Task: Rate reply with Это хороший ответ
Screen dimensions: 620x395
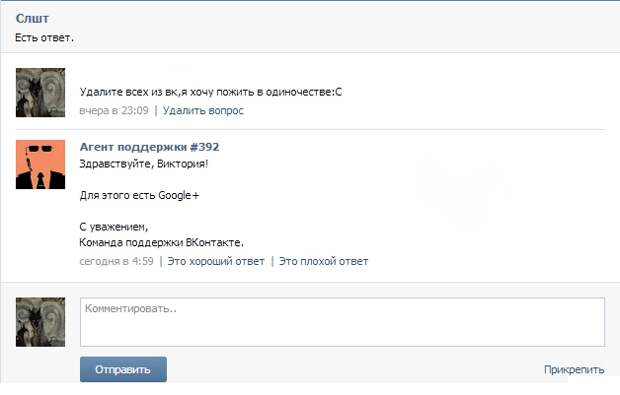Action: point(216,261)
